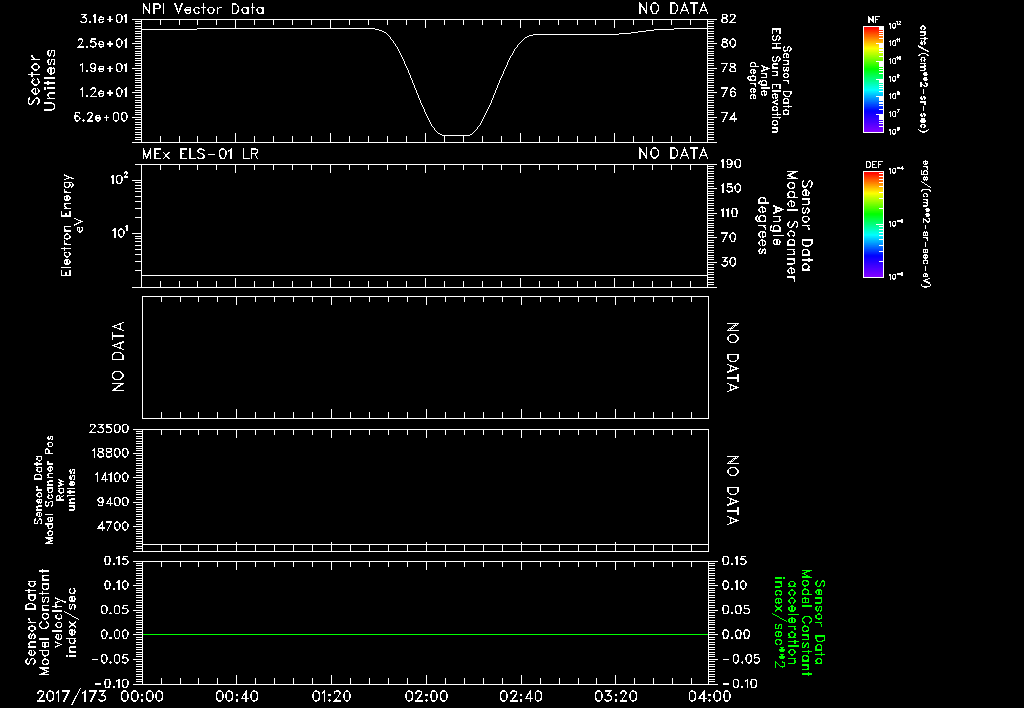The width and height of the screenshot is (1024, 708).
Task: Click the "Model Scanner Angle degrees" axis label
Action: pos(785,225)
